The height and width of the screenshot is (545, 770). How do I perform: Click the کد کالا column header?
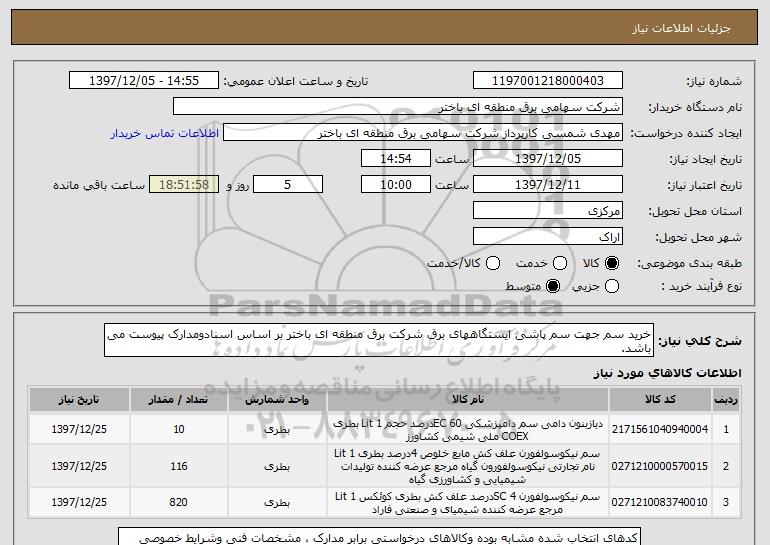point(660,400)
